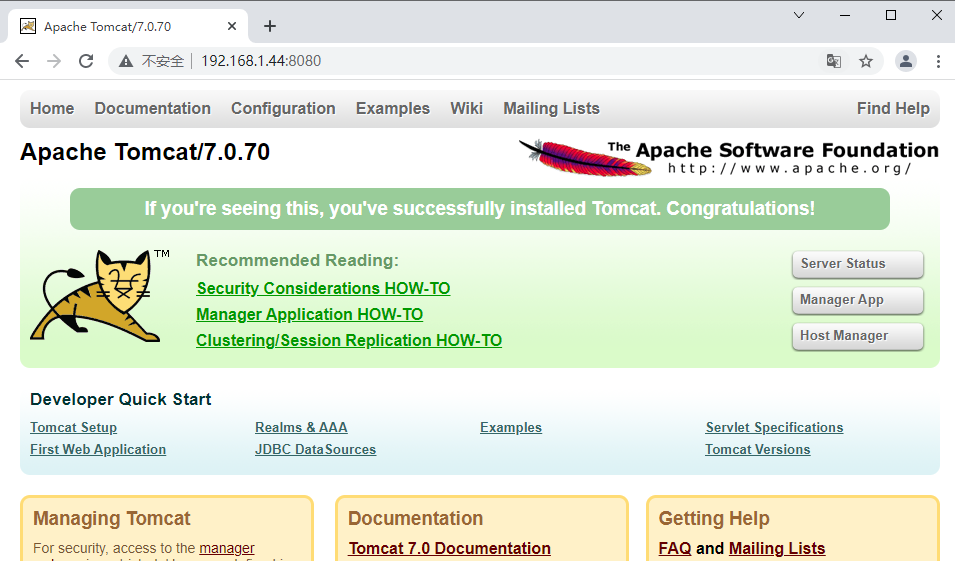
Task: Open the Wiki navigation item
Action: [x=467, y=108]
